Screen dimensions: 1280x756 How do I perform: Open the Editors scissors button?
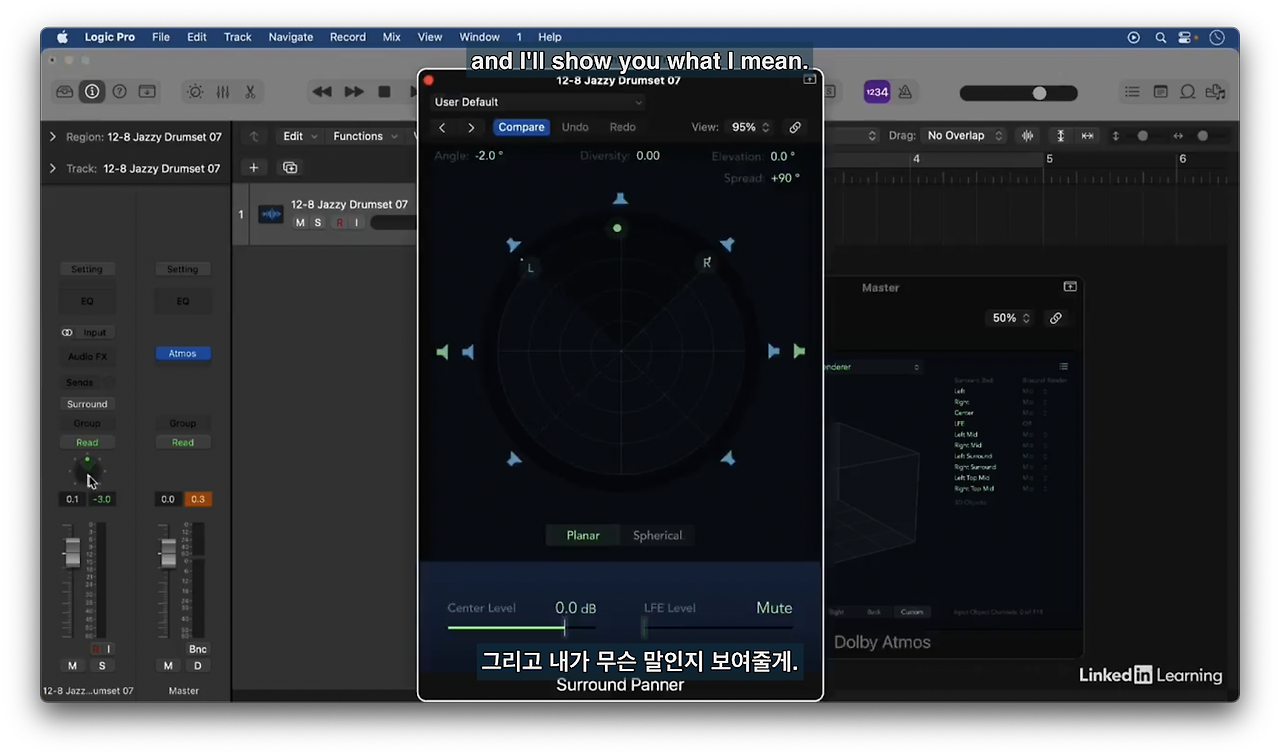[x=250, y=92]
